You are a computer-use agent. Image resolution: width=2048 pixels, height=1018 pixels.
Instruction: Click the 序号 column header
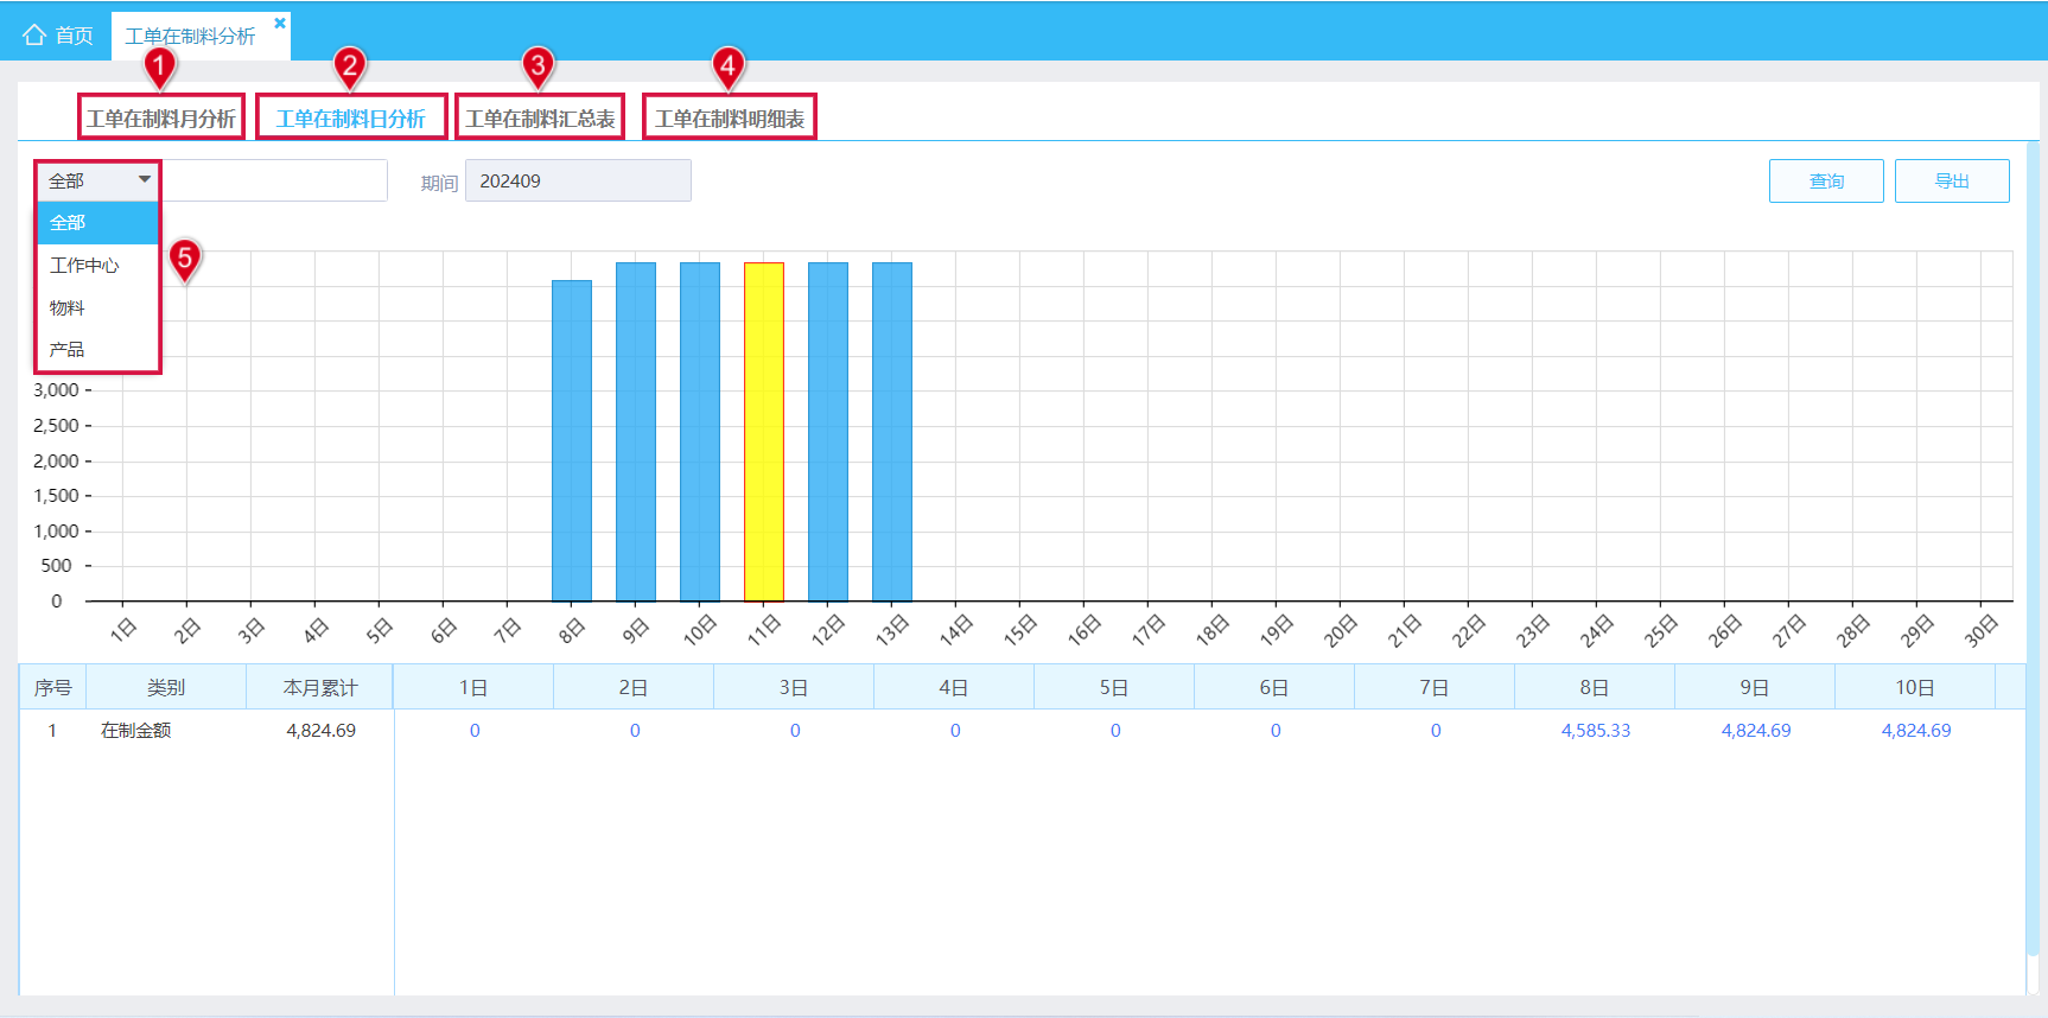pyautogui.click(x=53, y=688)
